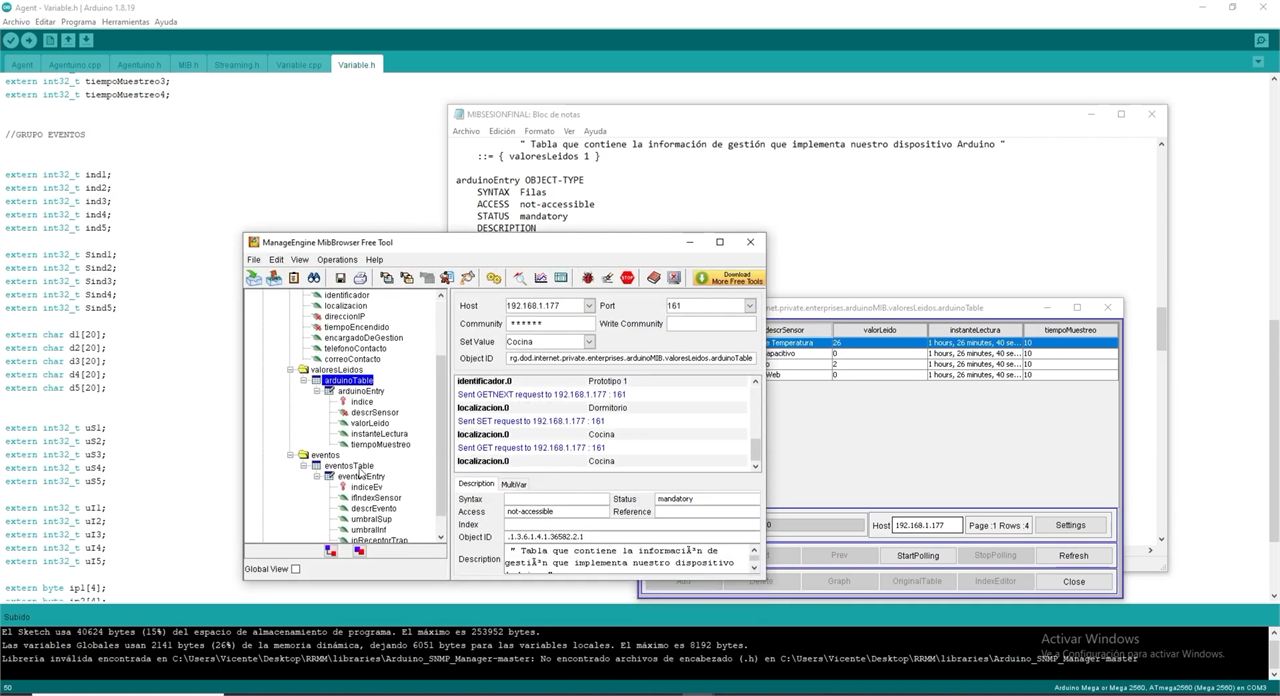The image size is (1280, 696).
Task: Switch to the MIB.h tab
Action: point(189,65)
